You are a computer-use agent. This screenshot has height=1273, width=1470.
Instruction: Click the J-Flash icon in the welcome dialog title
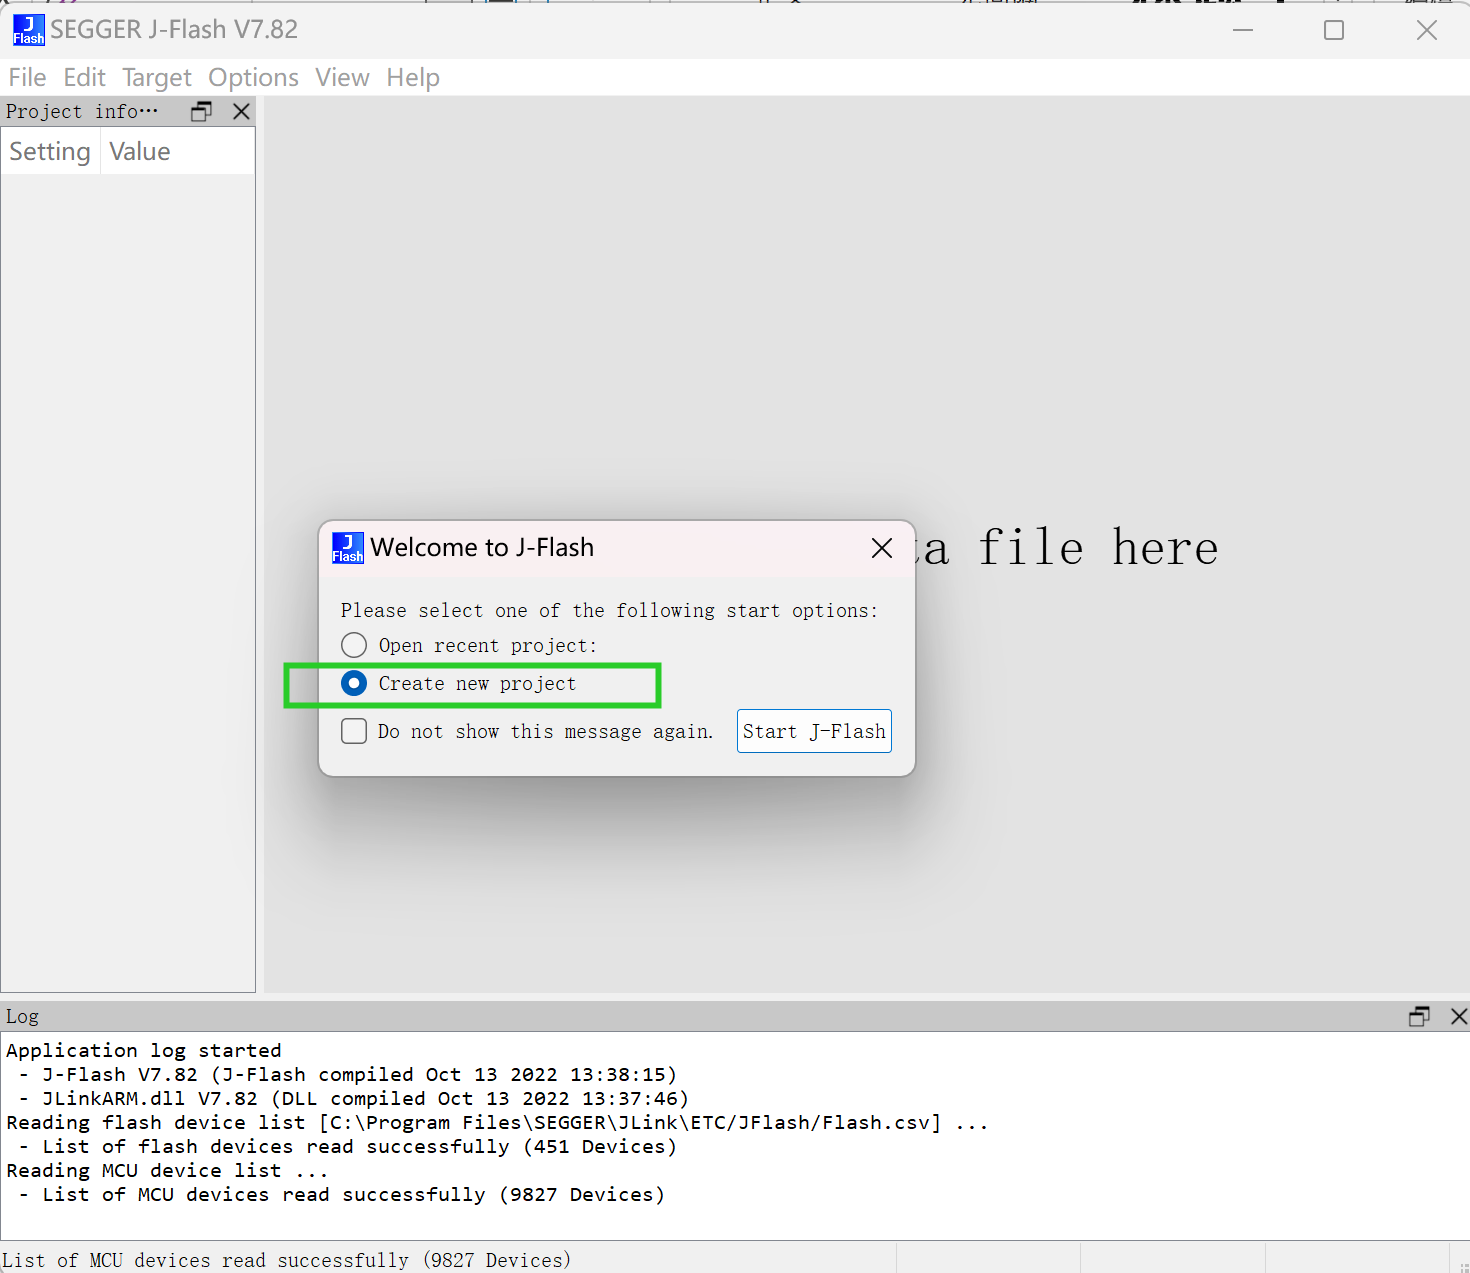coord(348,548)
